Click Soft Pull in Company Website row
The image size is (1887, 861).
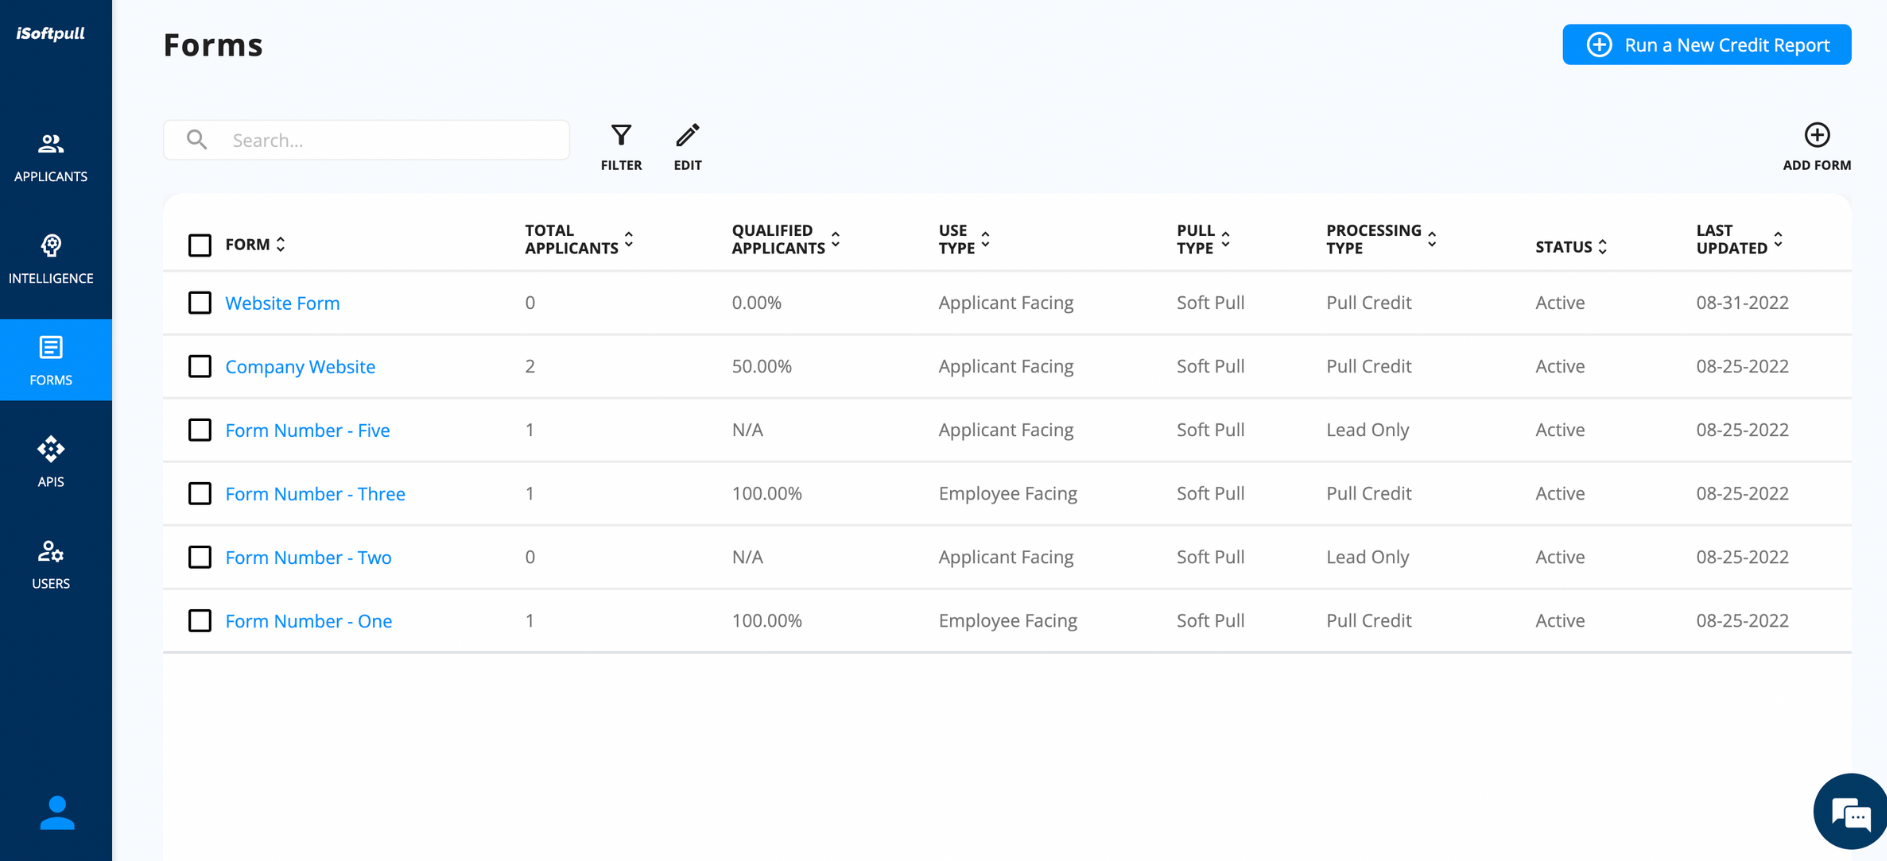click(1210, 366)
